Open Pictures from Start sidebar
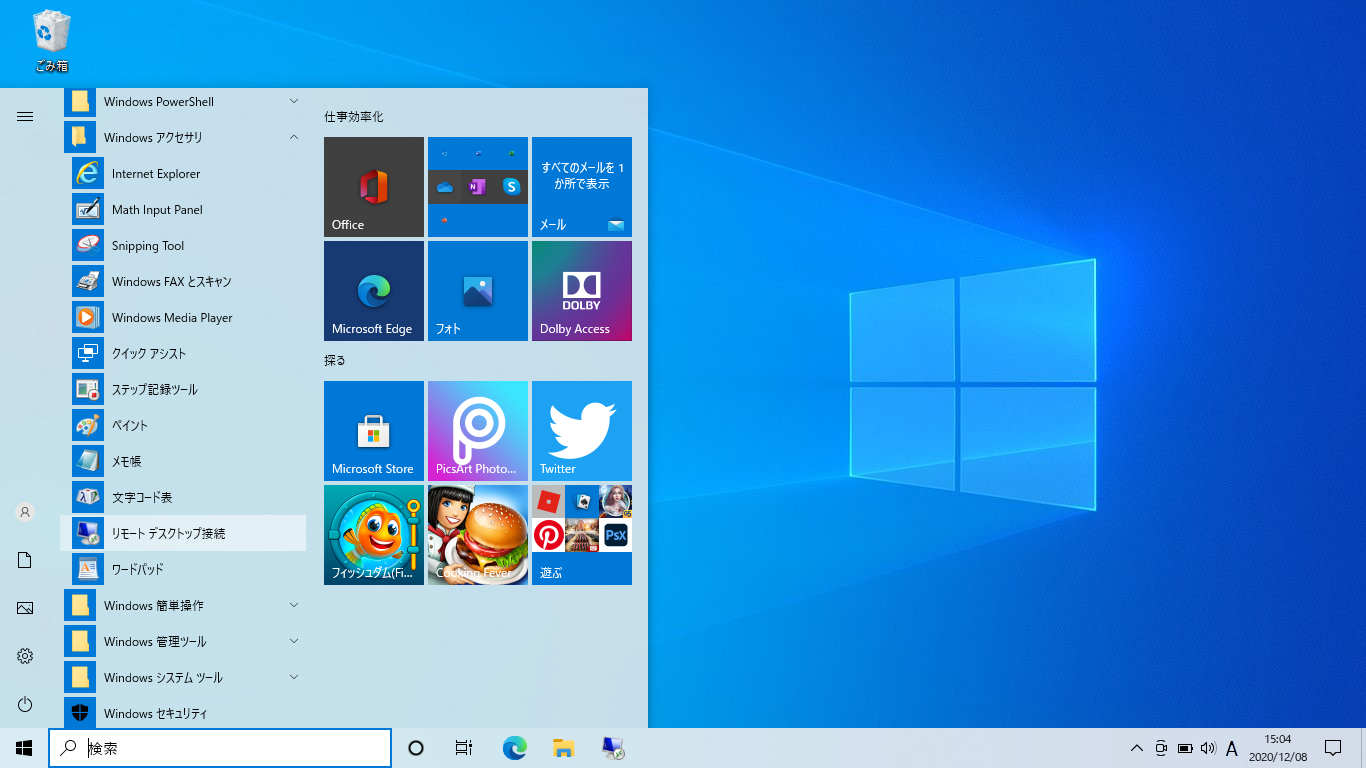1366x768 pixels. coord(25,608)
